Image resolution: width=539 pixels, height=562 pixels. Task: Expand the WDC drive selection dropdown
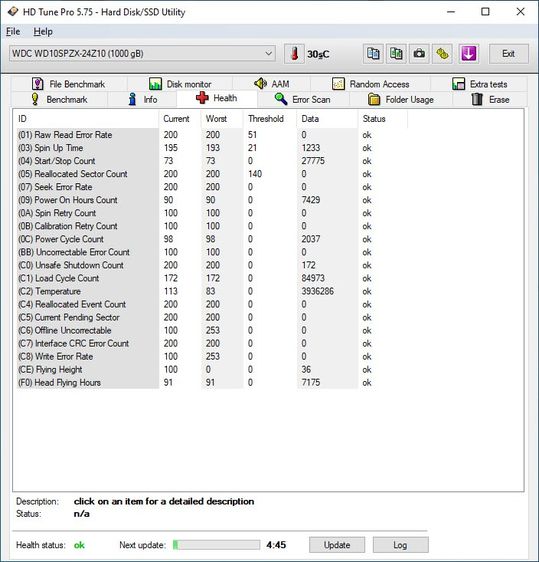142,54
